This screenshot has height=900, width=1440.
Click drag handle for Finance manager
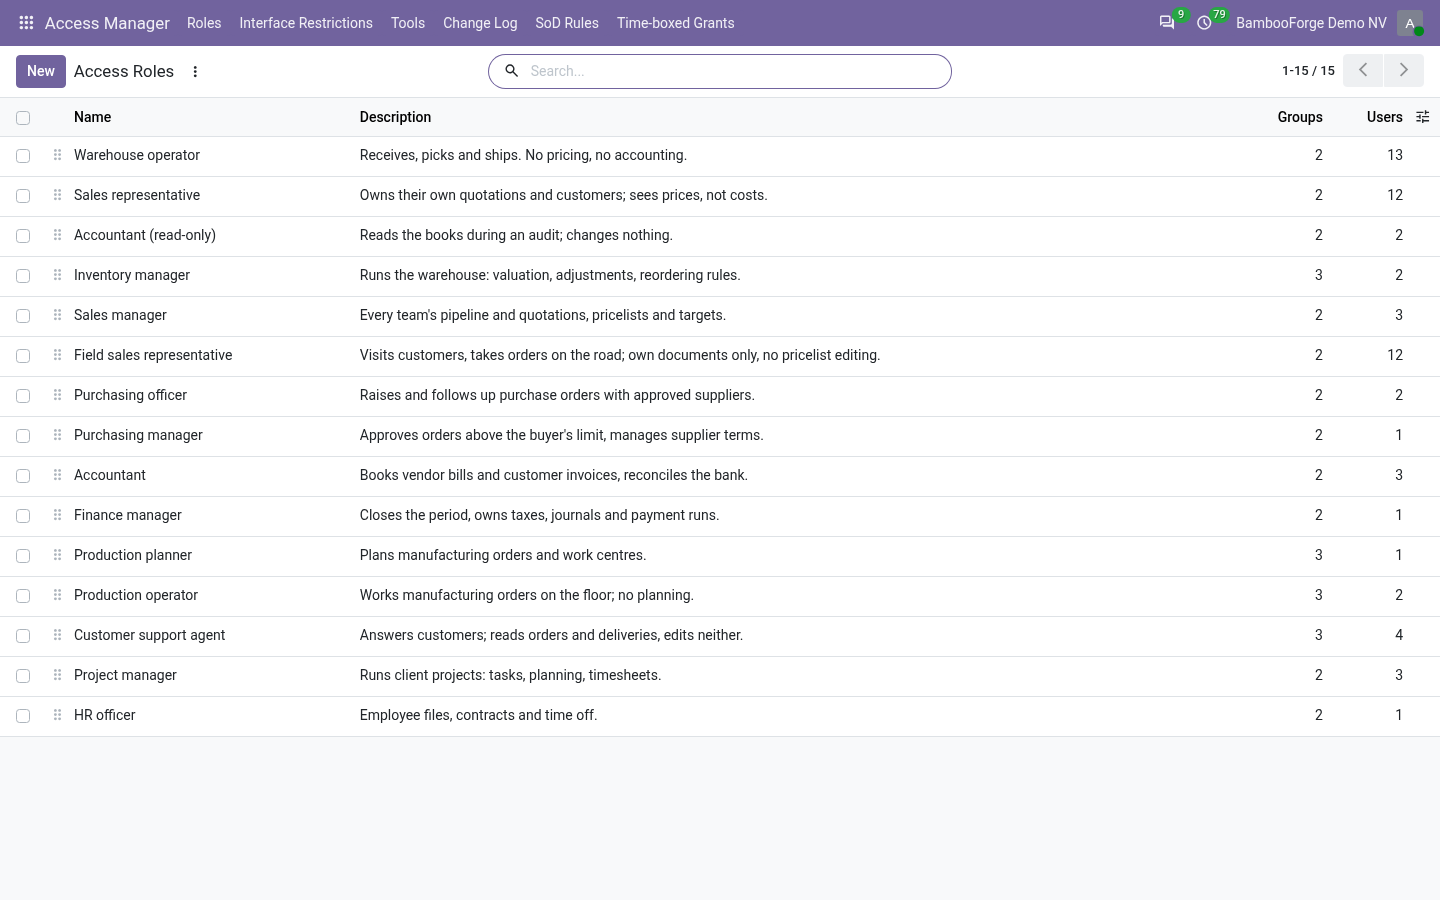click(57, 515)
